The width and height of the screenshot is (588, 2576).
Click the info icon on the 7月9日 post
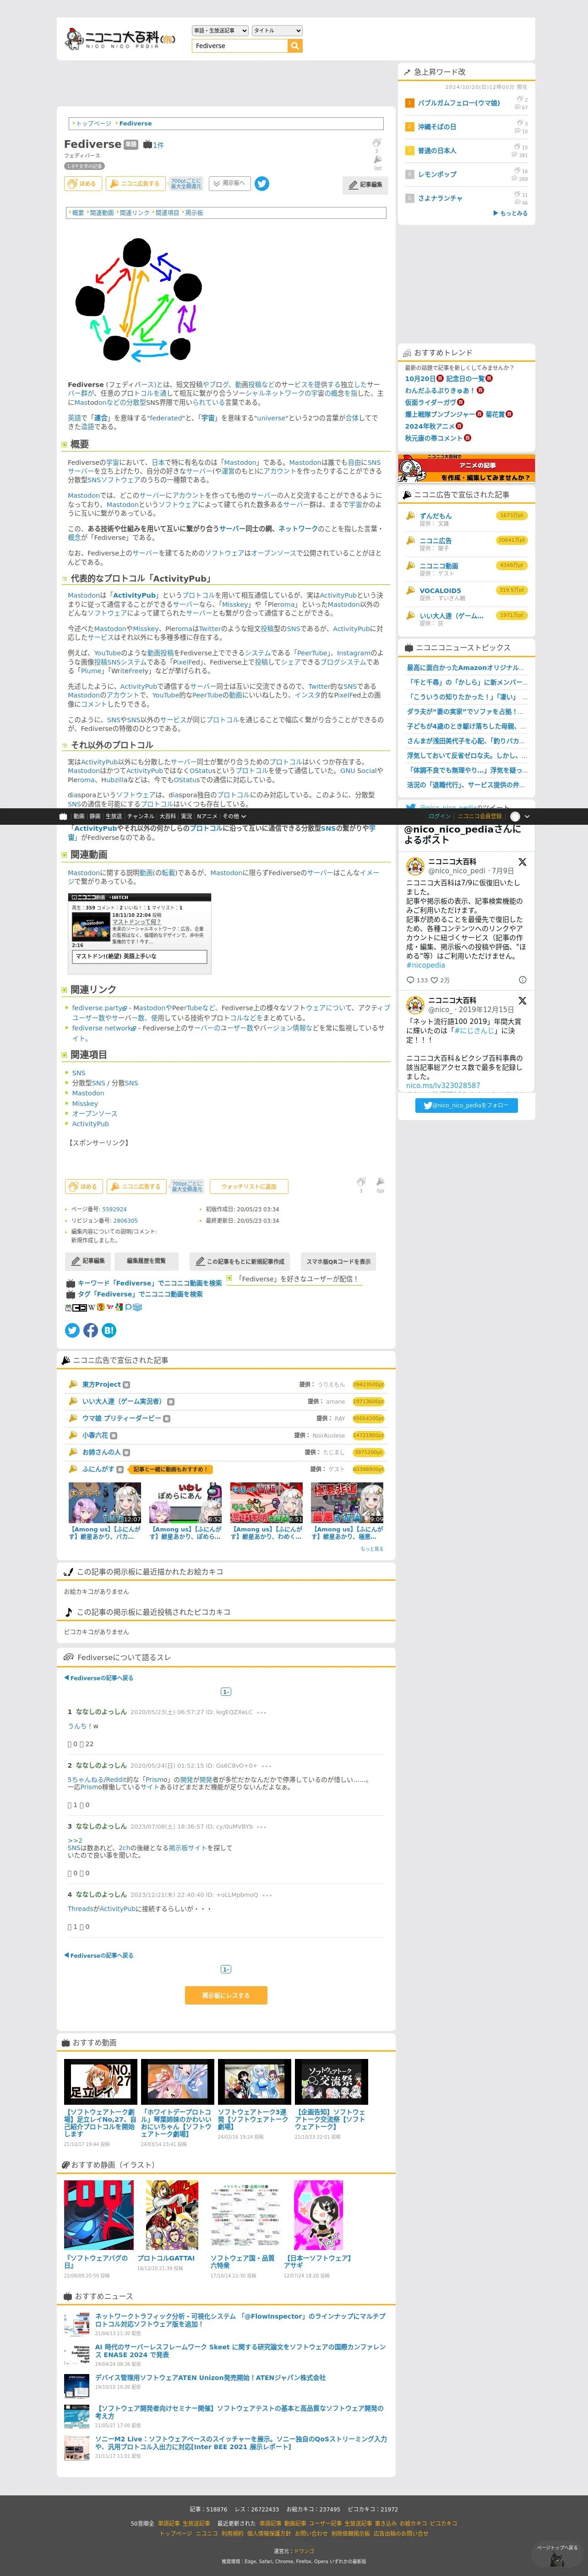tap(522, 980)
